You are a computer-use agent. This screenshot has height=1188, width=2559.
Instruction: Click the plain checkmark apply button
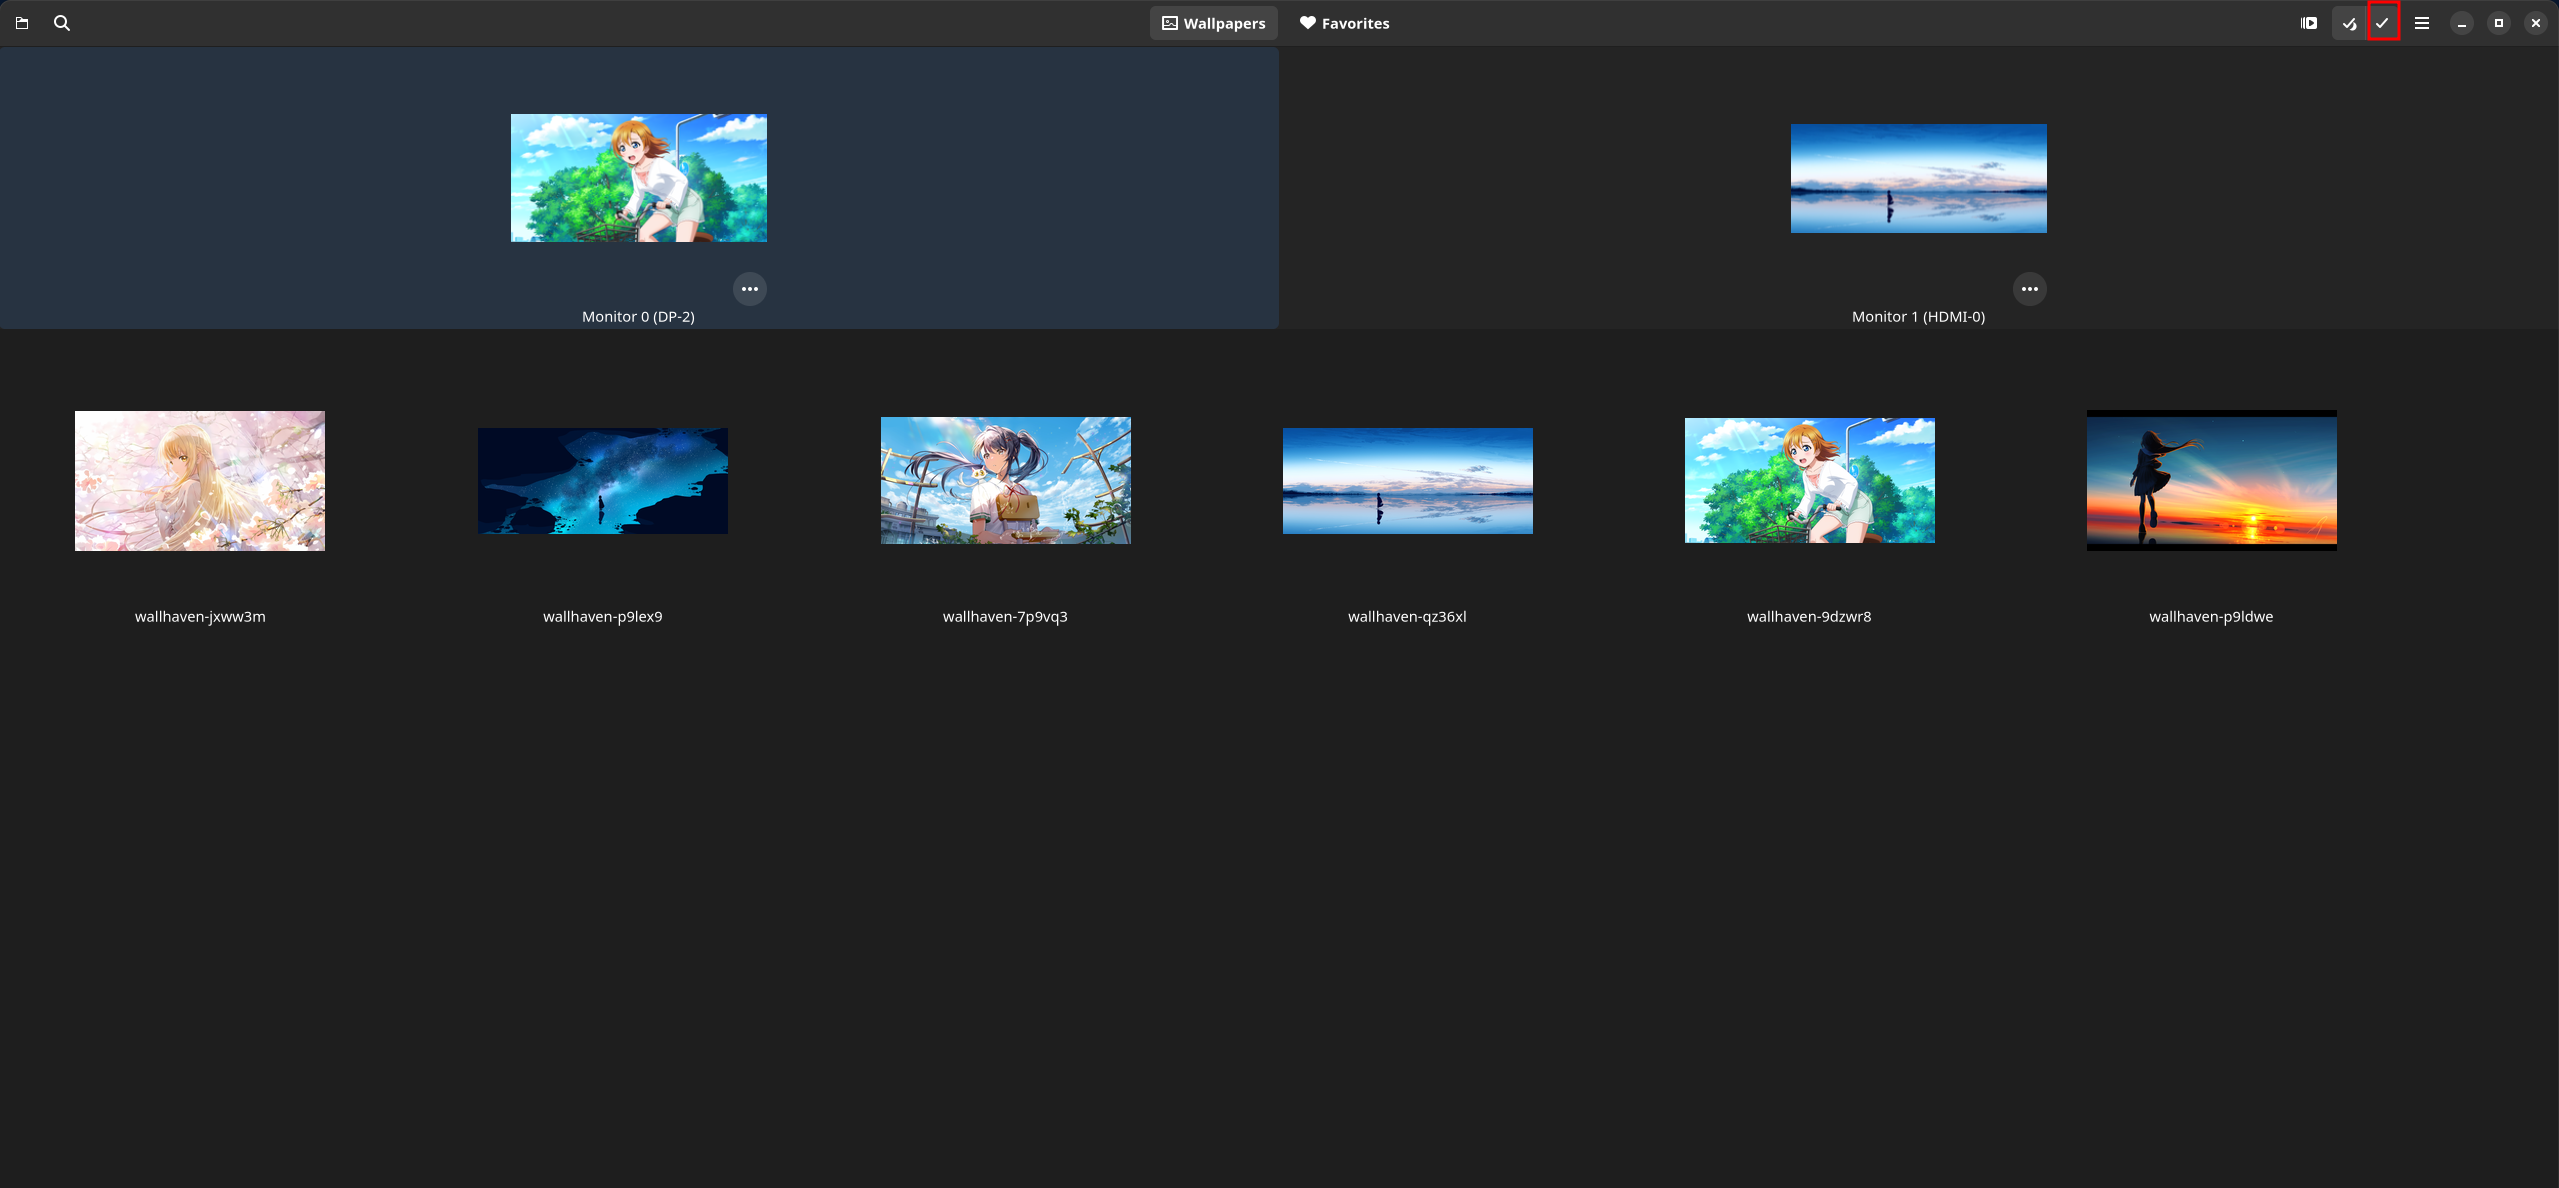pos(2383,23)
